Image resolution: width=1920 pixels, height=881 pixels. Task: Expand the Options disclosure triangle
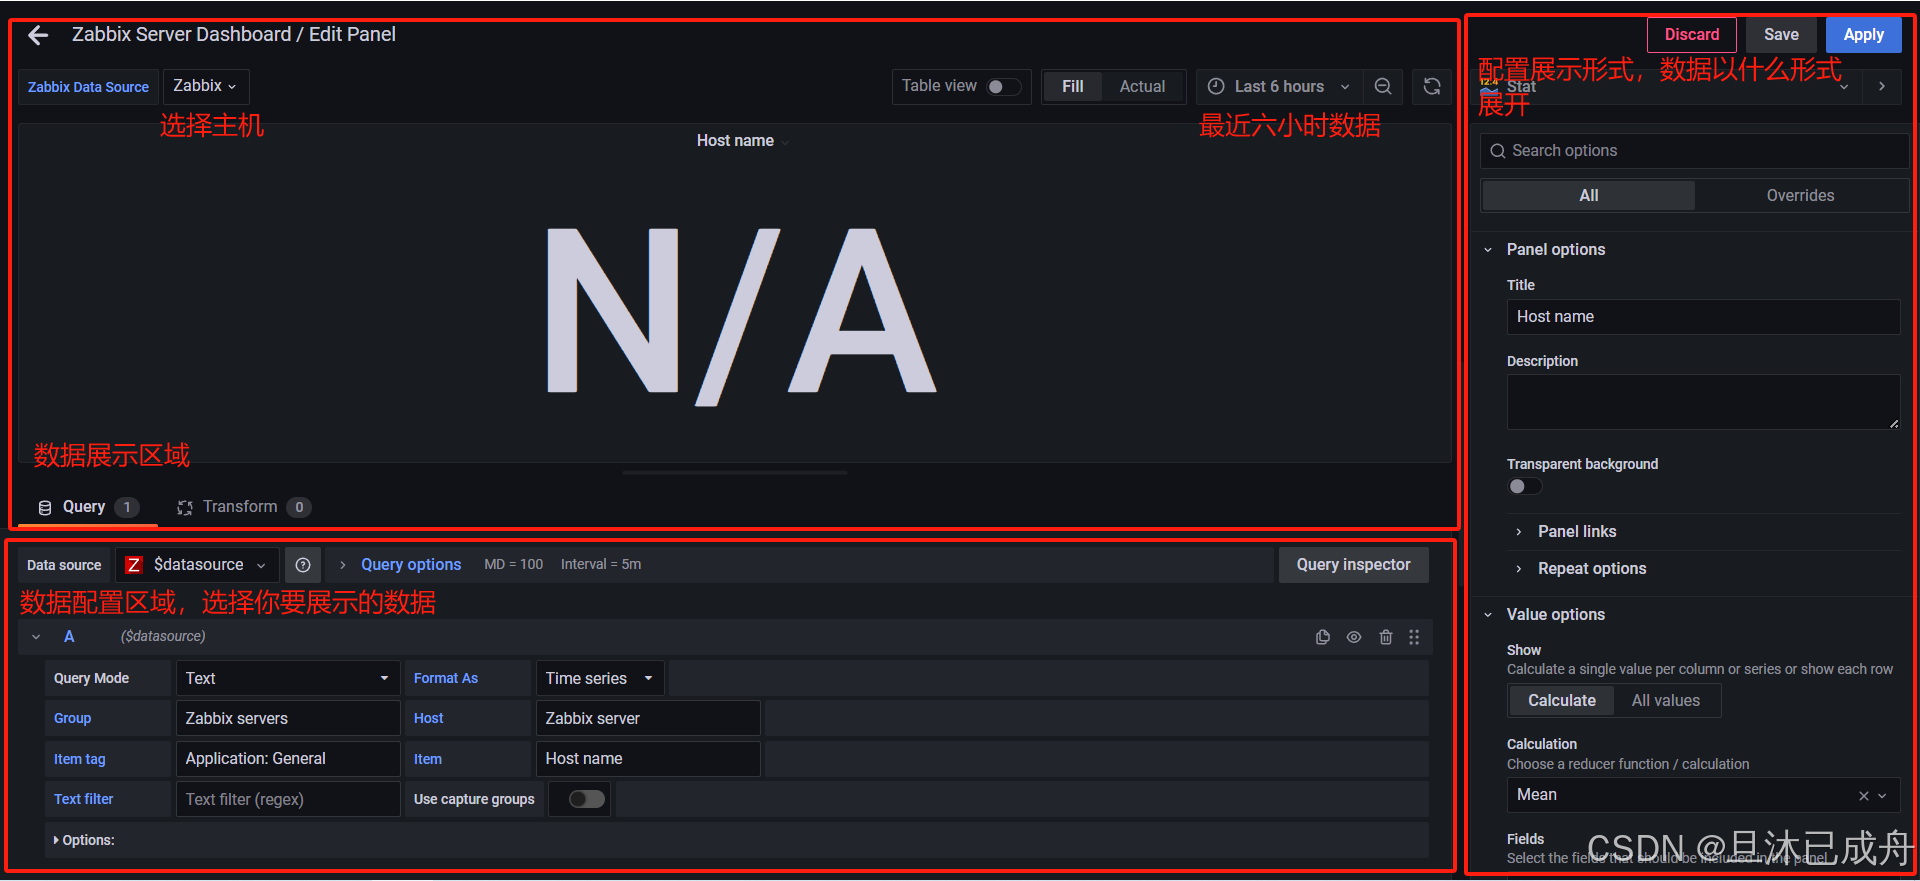56,841
